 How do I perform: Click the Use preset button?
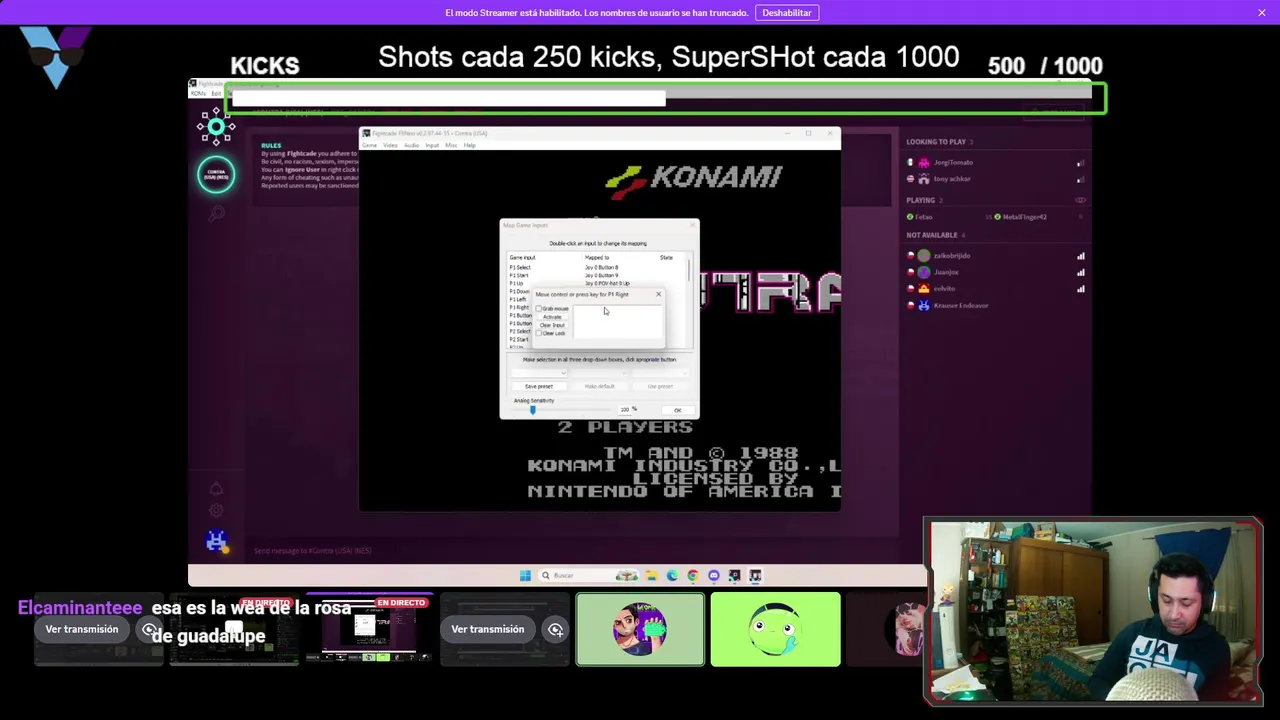tap(660, 386)
